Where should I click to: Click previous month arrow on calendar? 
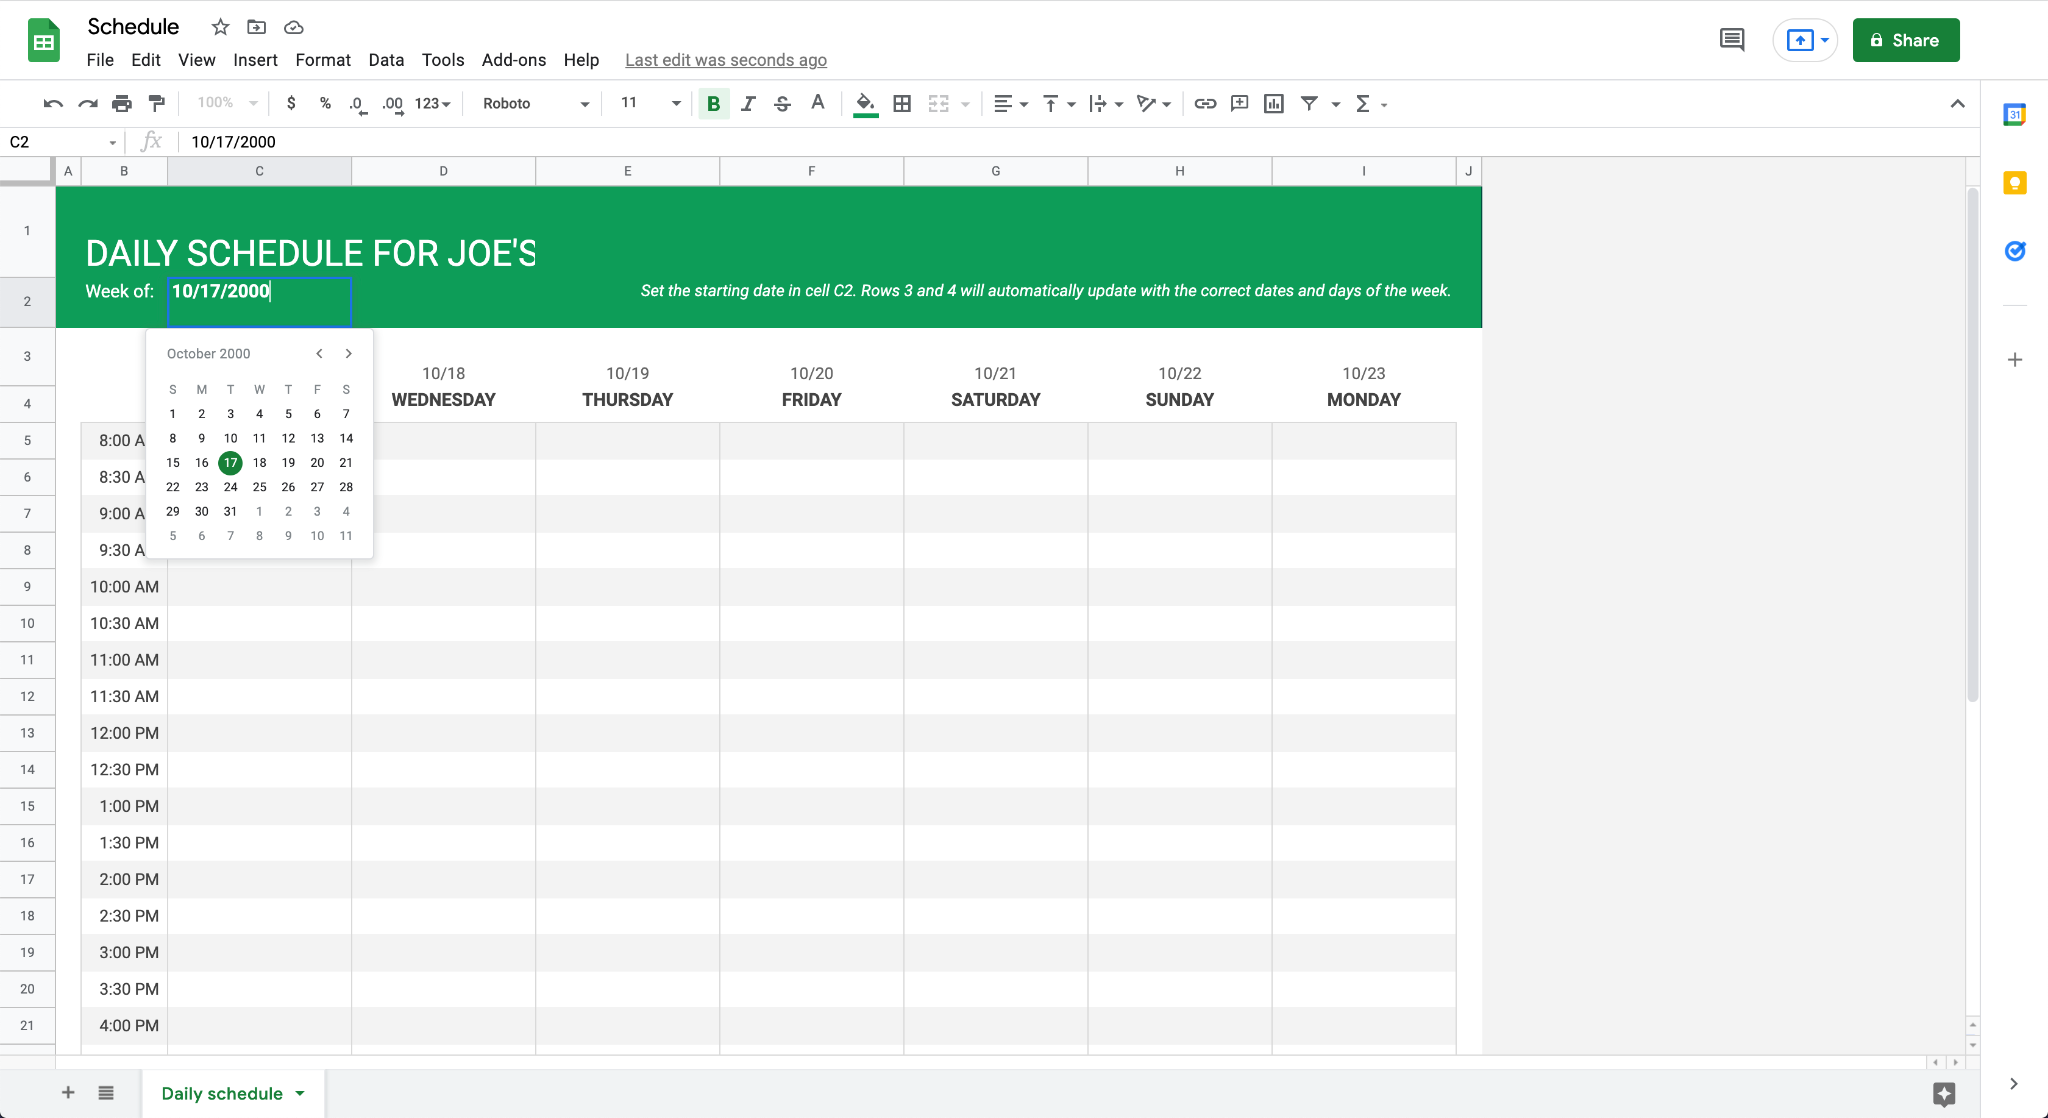(318, 354)
